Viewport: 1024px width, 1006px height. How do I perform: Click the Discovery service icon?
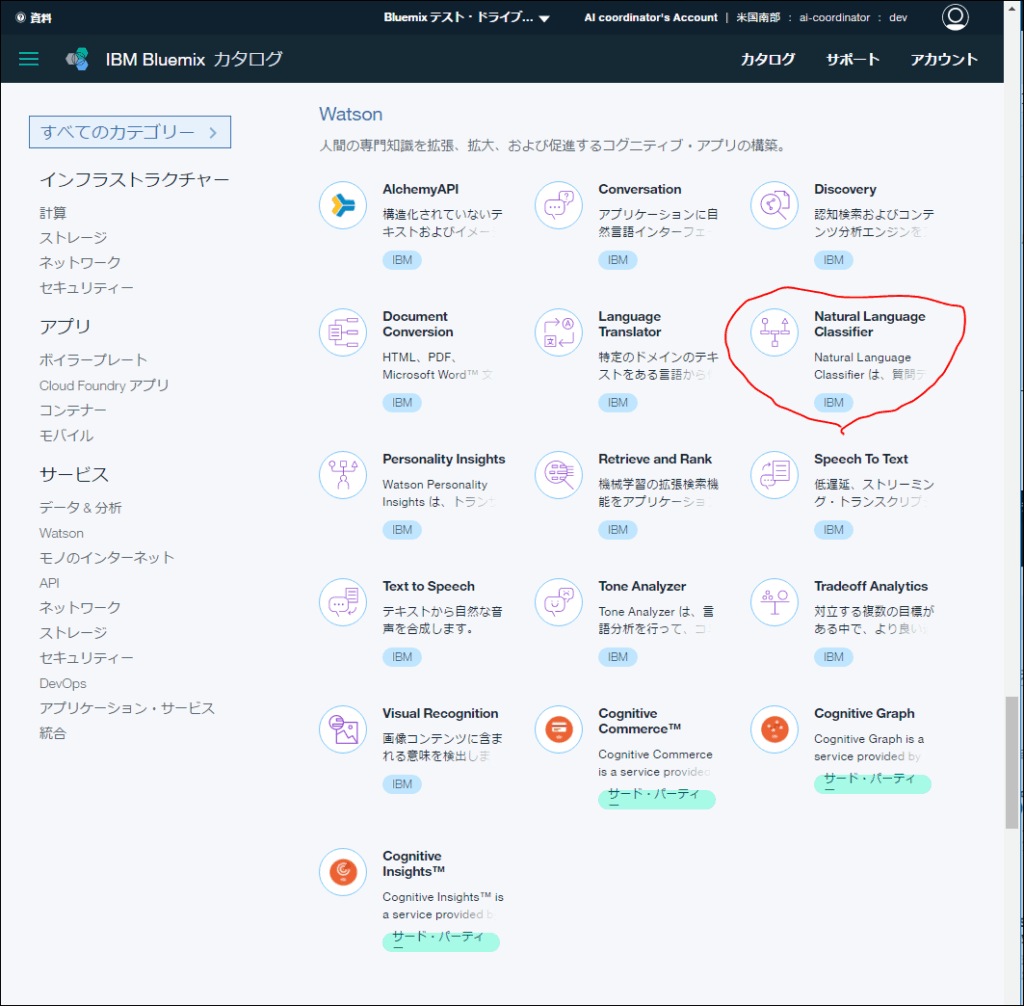[x=775, y=205]
